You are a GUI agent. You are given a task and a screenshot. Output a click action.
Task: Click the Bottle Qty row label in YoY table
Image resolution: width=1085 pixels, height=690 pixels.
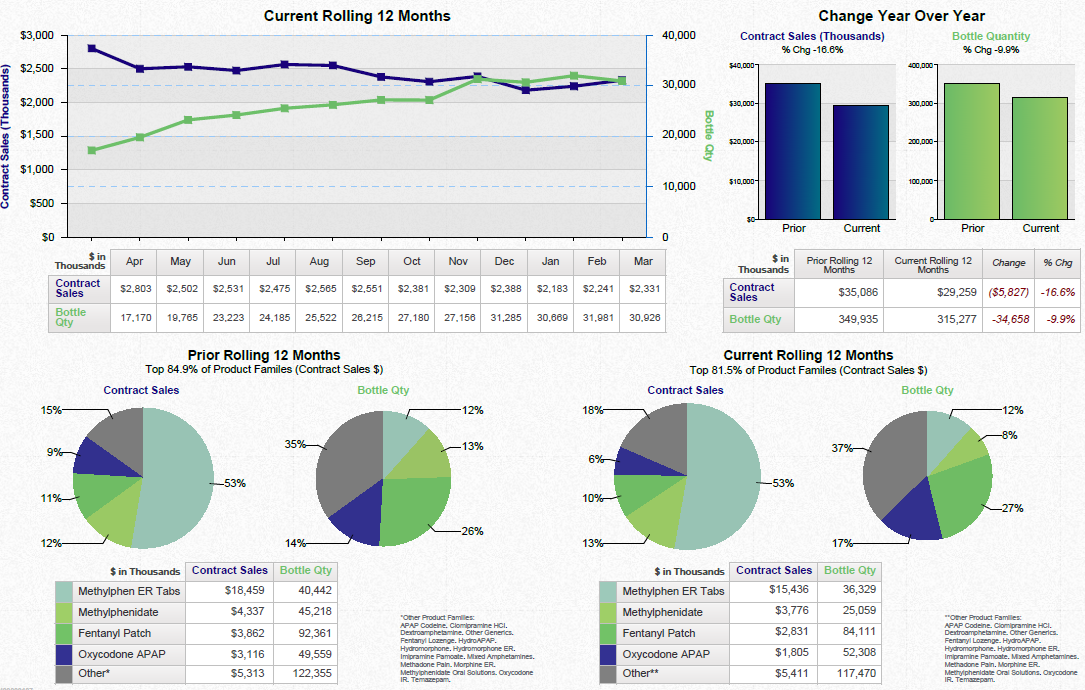pyautogui.click(x=757, y=319)
